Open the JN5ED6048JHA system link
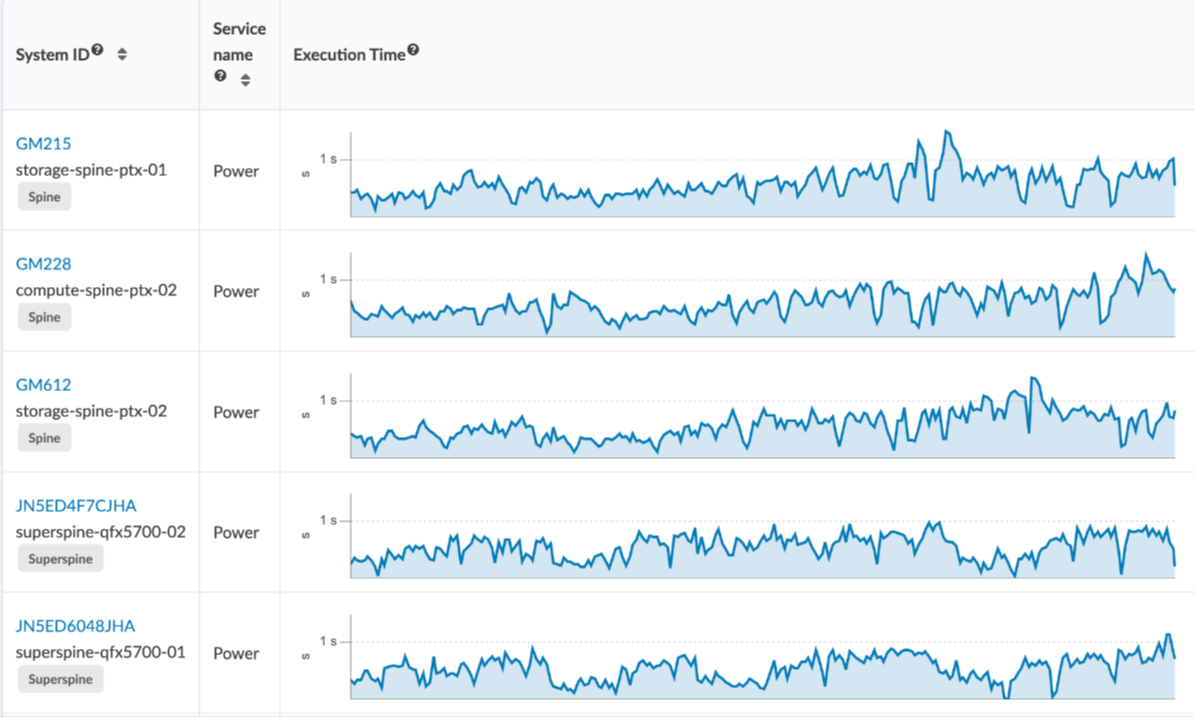 click(76, 626)
